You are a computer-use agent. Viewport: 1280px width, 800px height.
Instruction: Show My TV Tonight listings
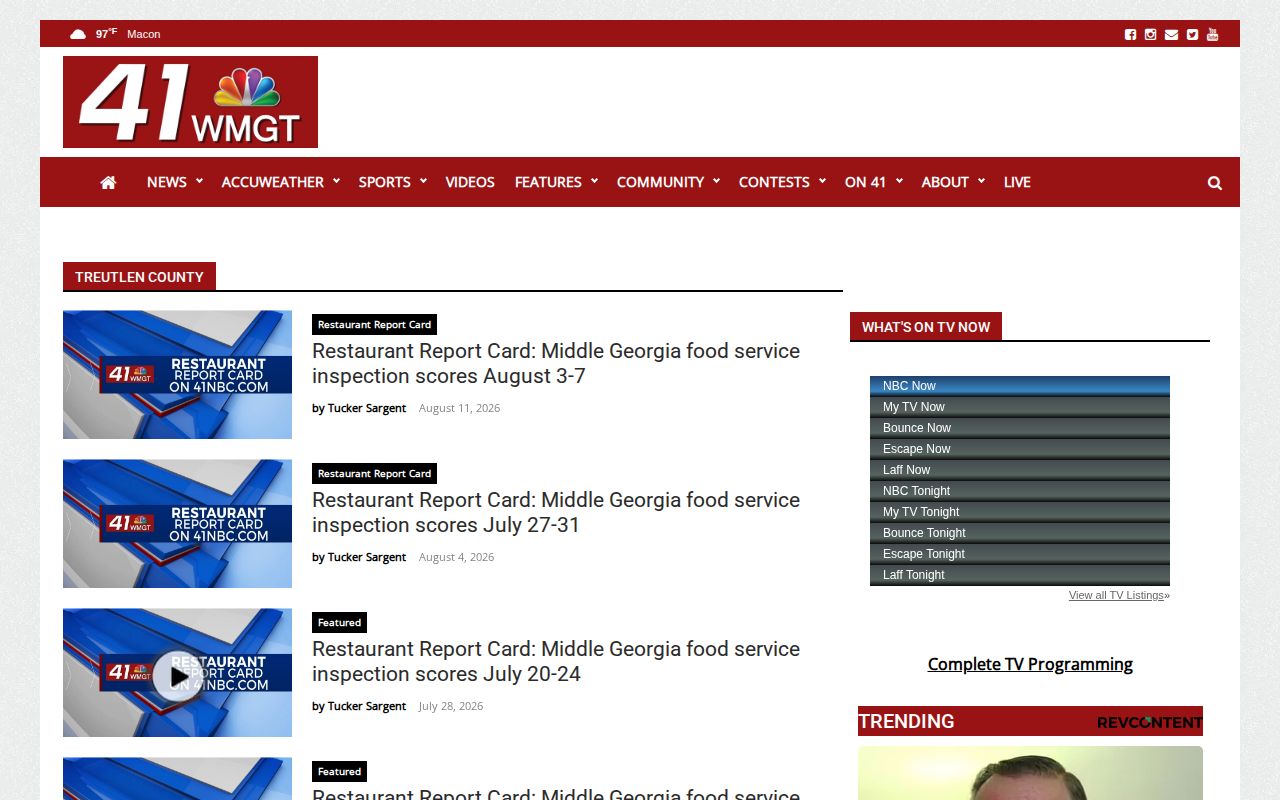point(1020,512)
